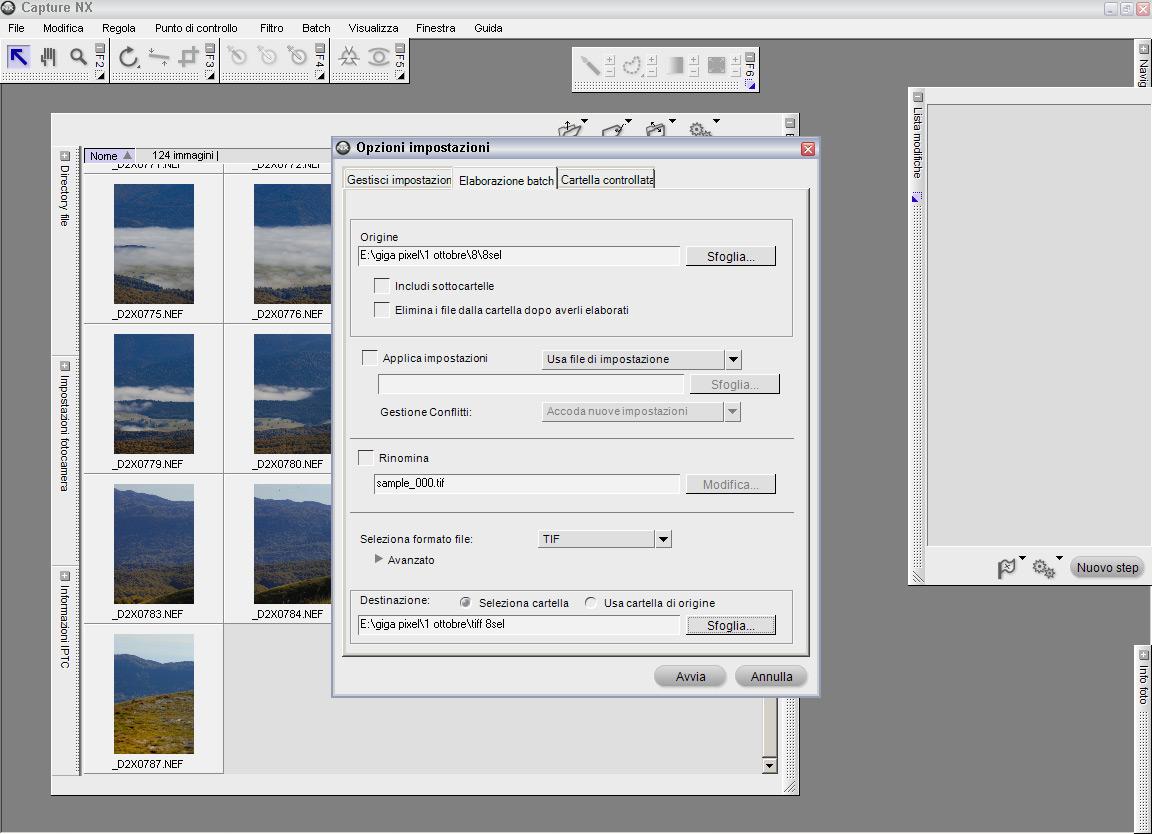Select the crop tool
The image size is (1152, 834).
tap(188, 57)
